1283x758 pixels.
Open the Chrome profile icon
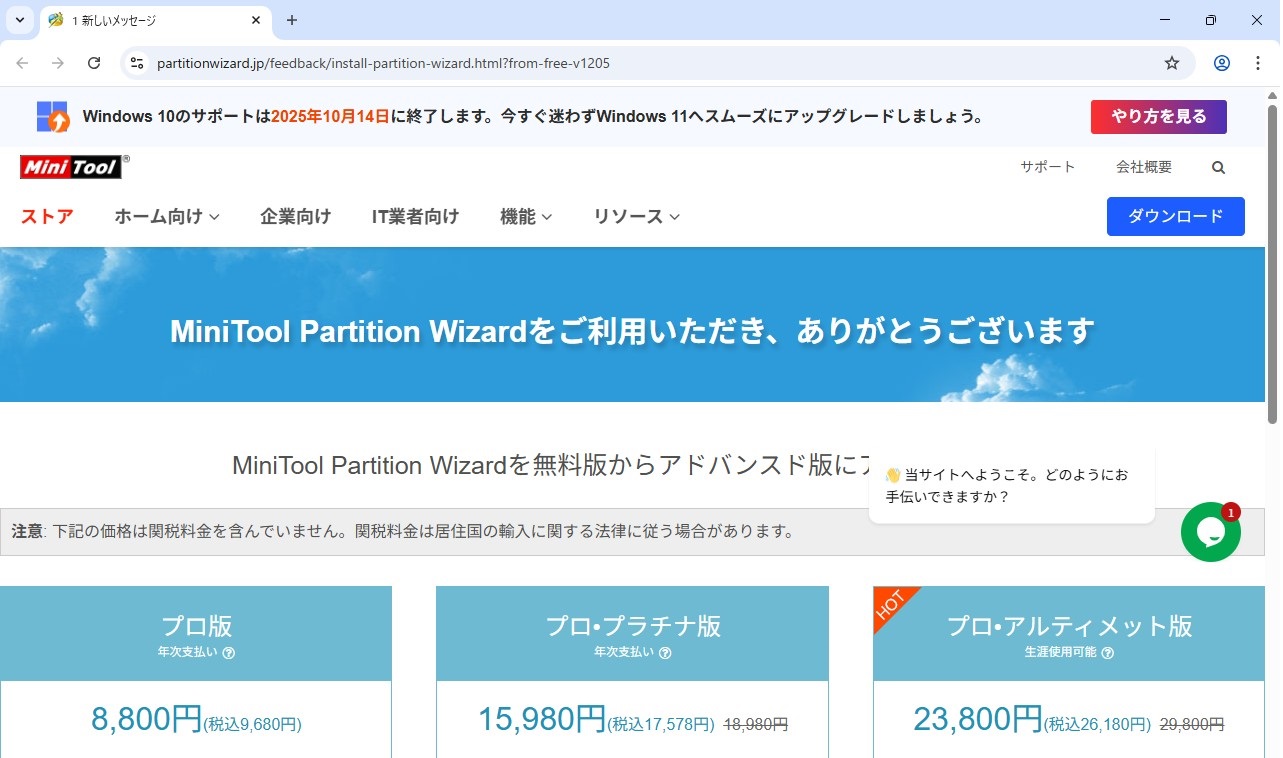coord(1222,63)
